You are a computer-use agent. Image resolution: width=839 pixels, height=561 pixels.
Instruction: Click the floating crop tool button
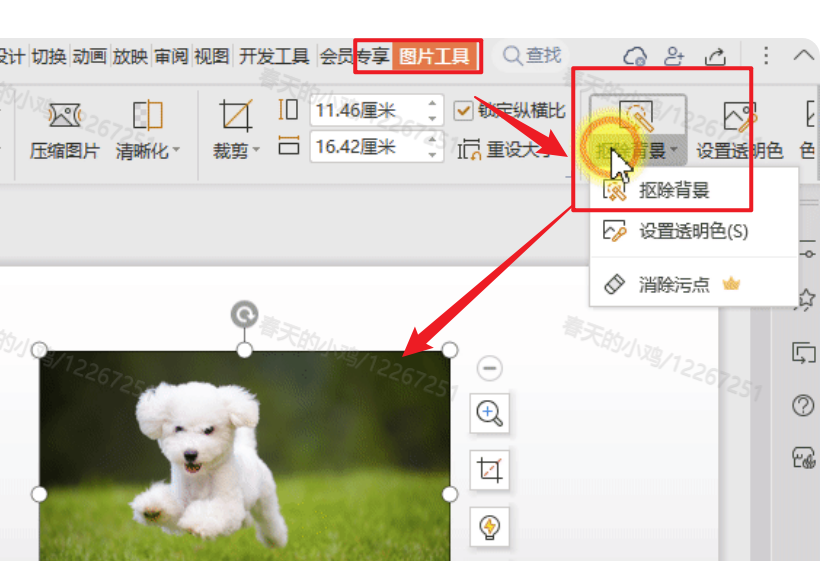[489, 470]
